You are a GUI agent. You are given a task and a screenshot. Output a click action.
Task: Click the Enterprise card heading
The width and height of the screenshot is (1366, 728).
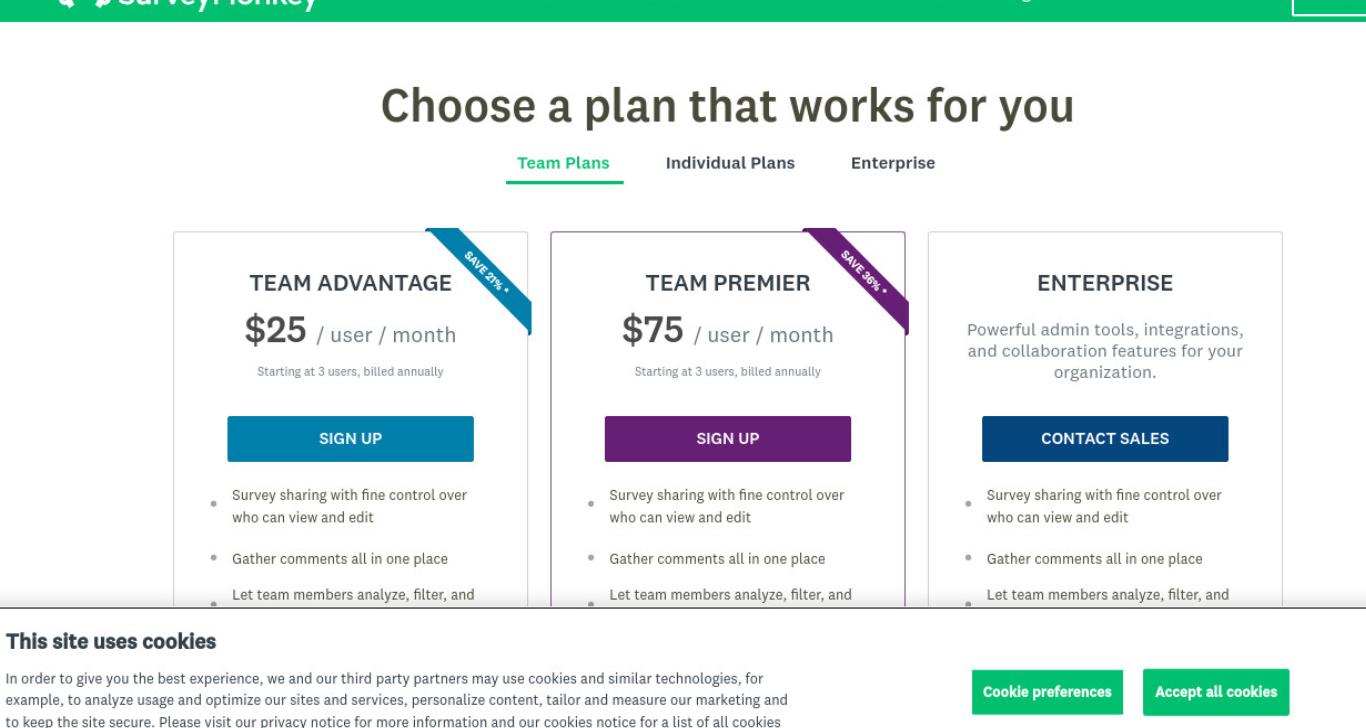pyautogui.click(x=1105, y=284)
